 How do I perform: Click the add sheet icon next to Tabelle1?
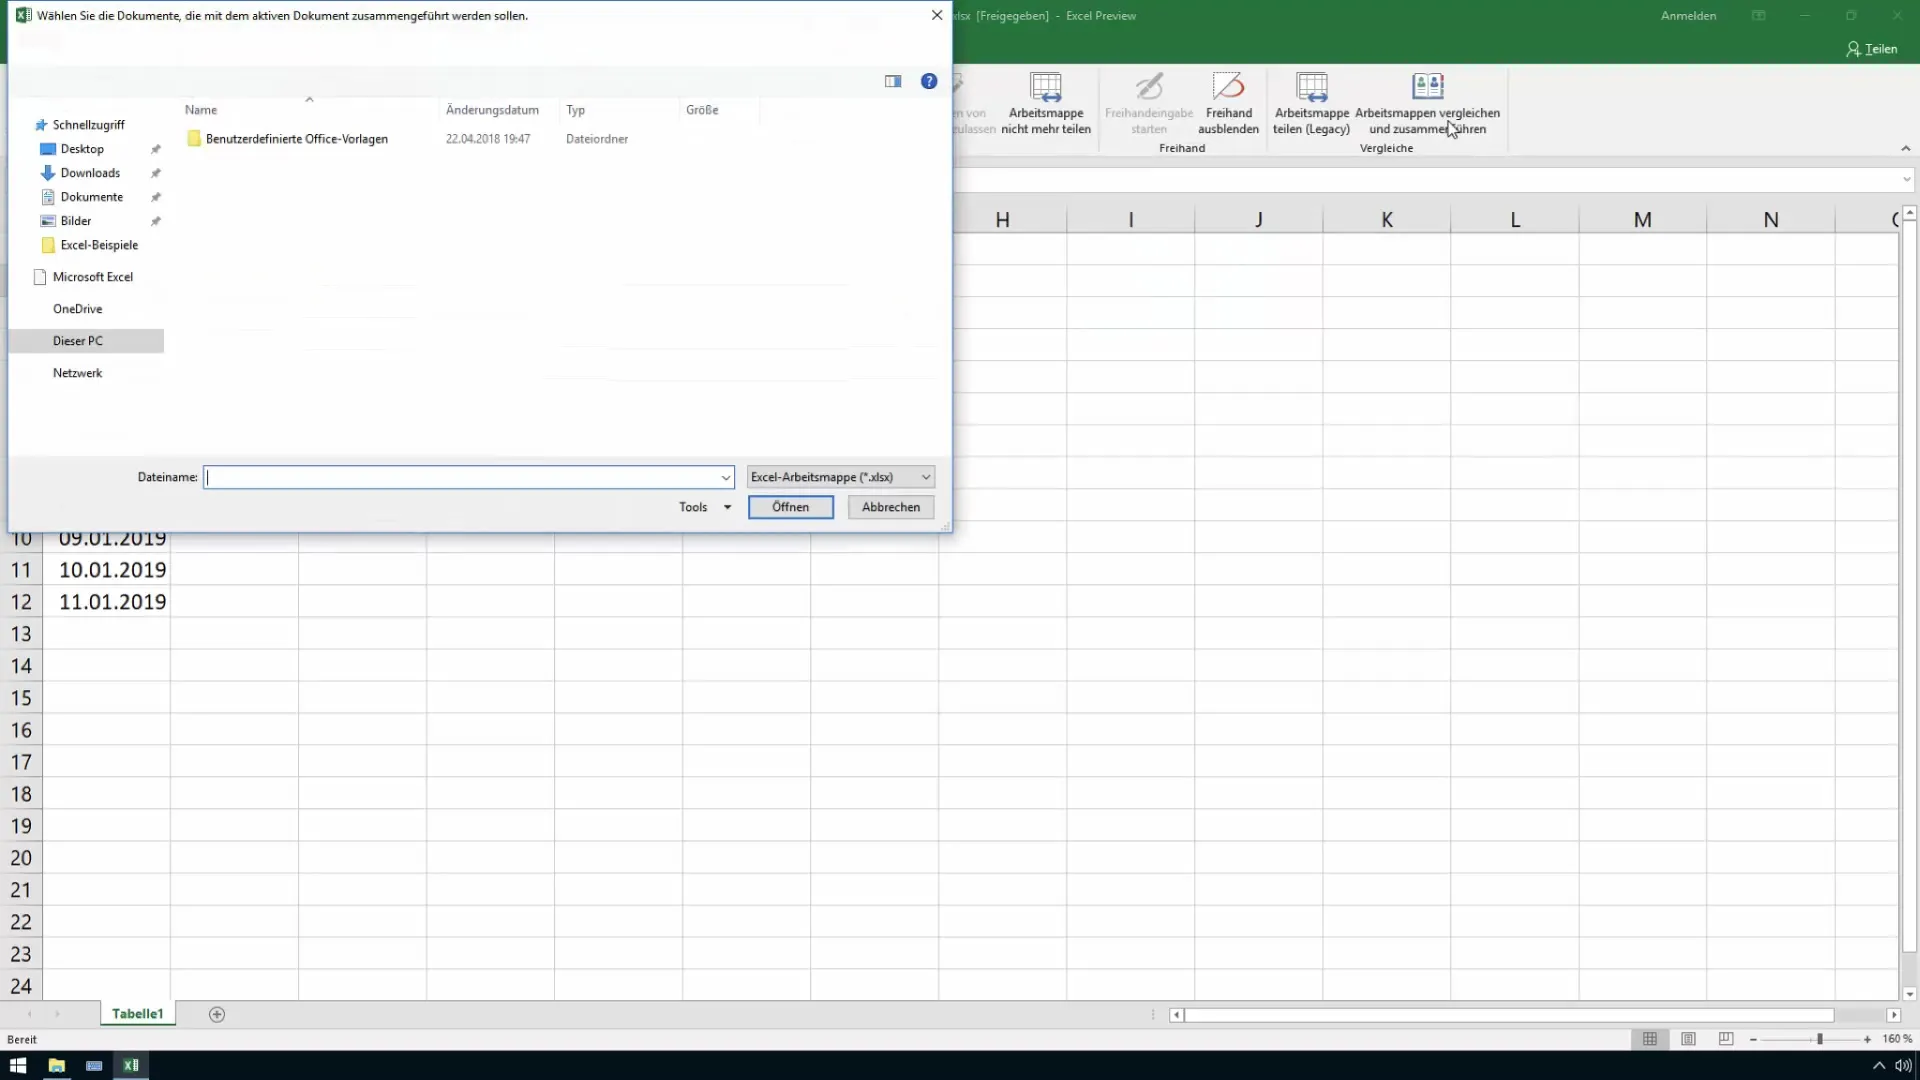[216, 1014]
